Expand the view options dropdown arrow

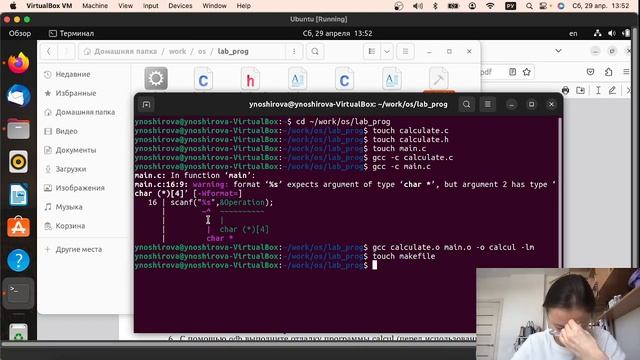(x=387, y=51)
